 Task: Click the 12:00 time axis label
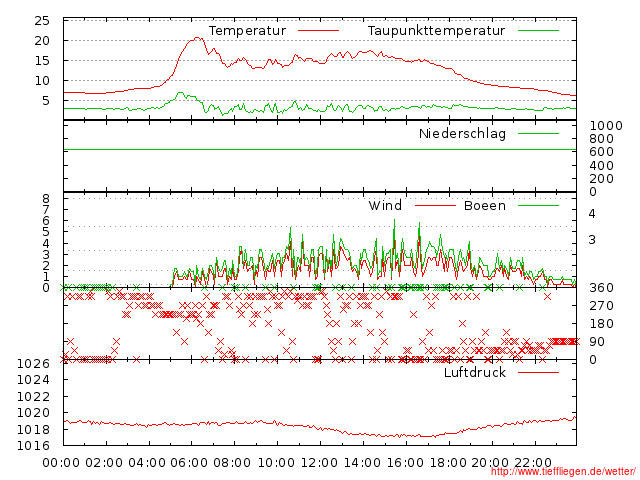click(x=320, y=462)
